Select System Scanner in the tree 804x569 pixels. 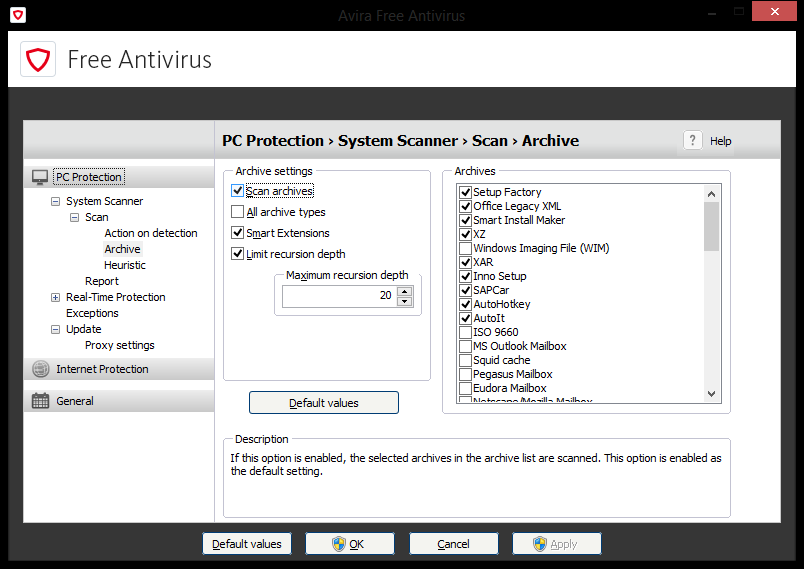[105, 201]
